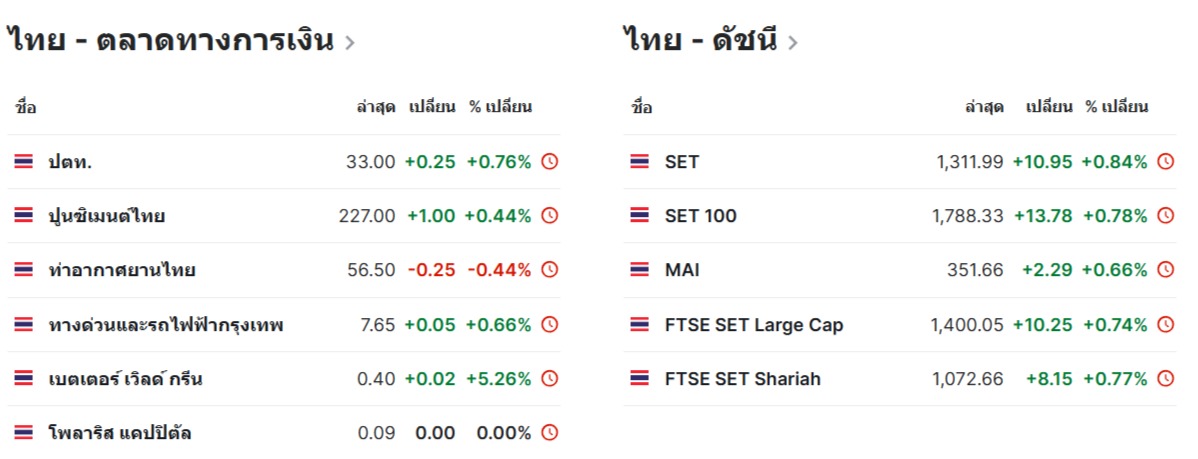Click the clock icon in the เบตเตอร์ เวิลด์ กรีน row
Image resolution: width=1198 pixels, height=459 pixels.
point(549,379)
